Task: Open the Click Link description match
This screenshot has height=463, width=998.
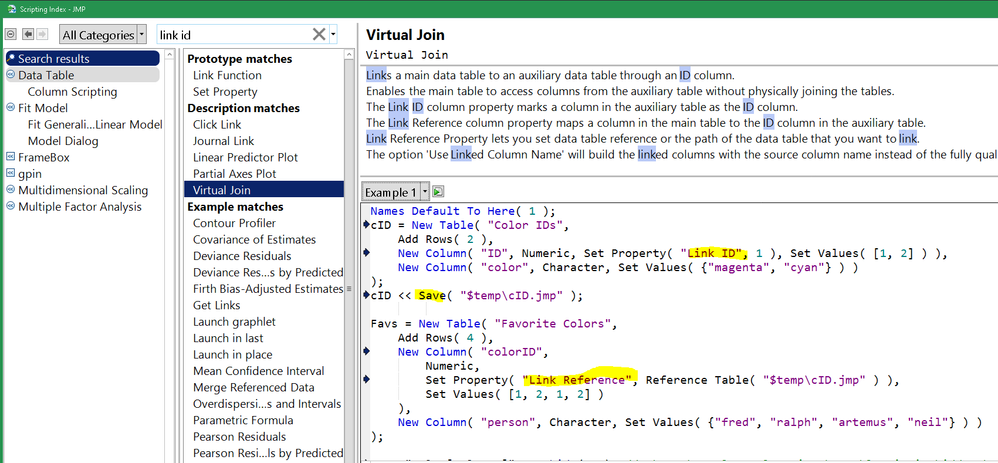Action: (x=217, y=125)
